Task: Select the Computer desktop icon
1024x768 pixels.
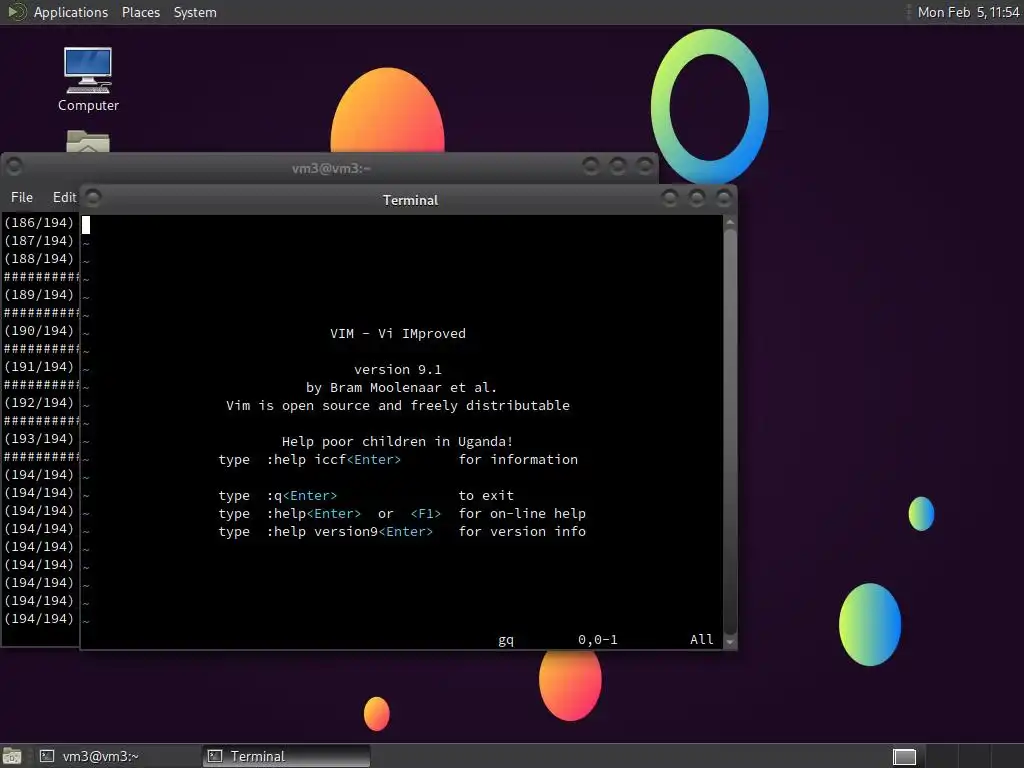Action: pos(88,79)
